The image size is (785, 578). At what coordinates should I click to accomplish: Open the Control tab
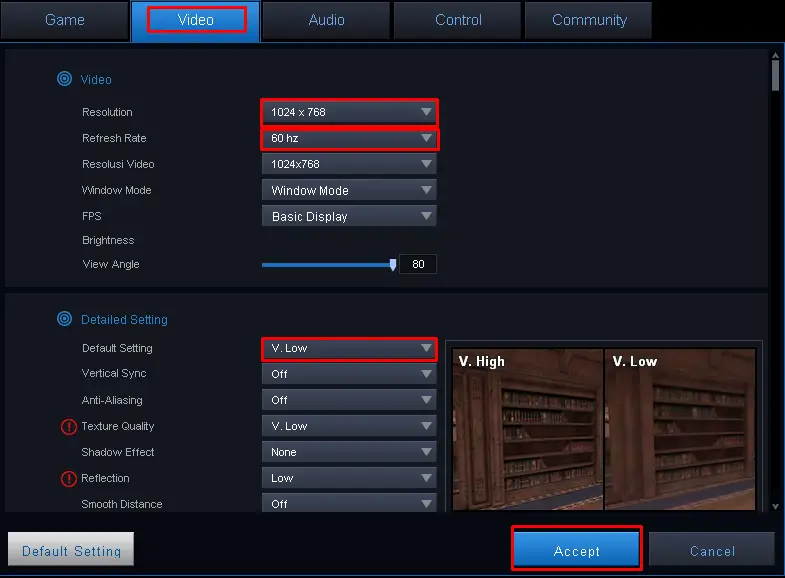coord(458,20)
